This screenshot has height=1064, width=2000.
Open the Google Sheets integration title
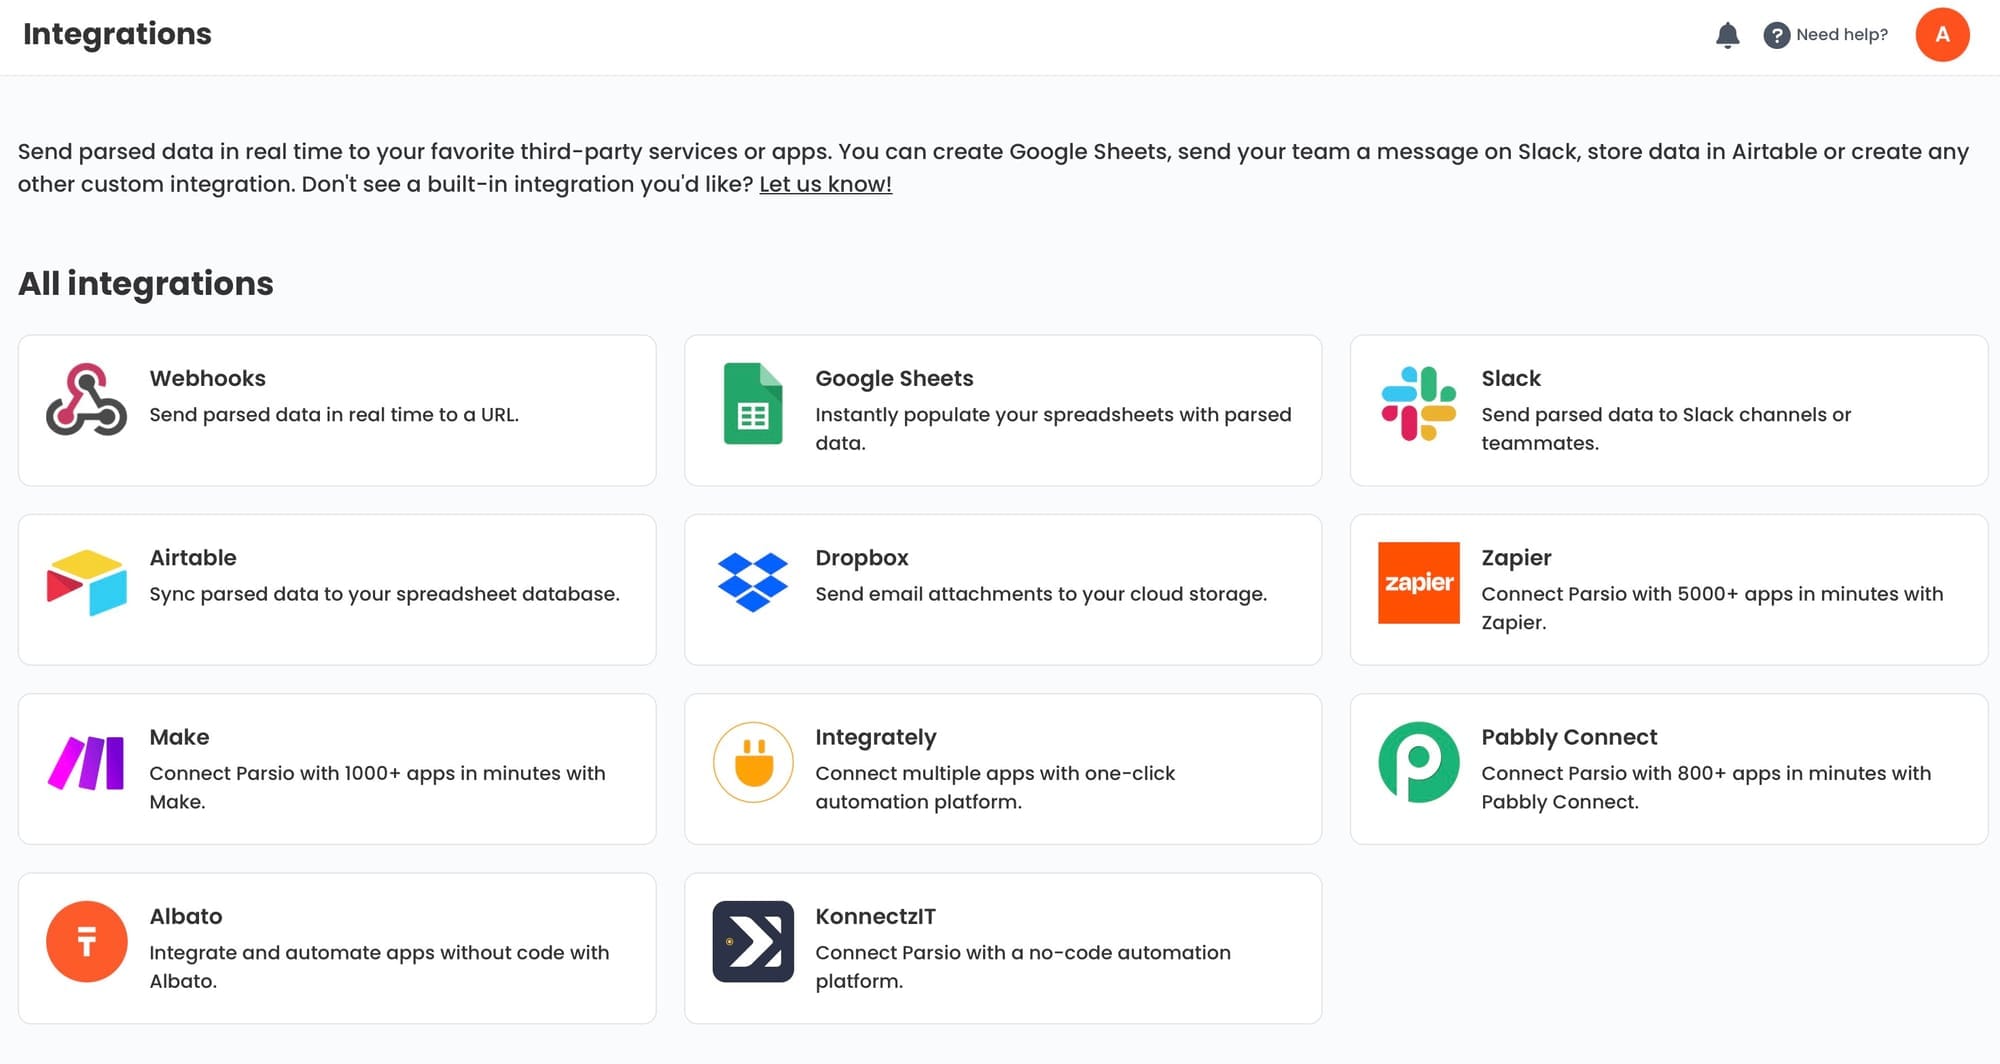coord(894,378)
